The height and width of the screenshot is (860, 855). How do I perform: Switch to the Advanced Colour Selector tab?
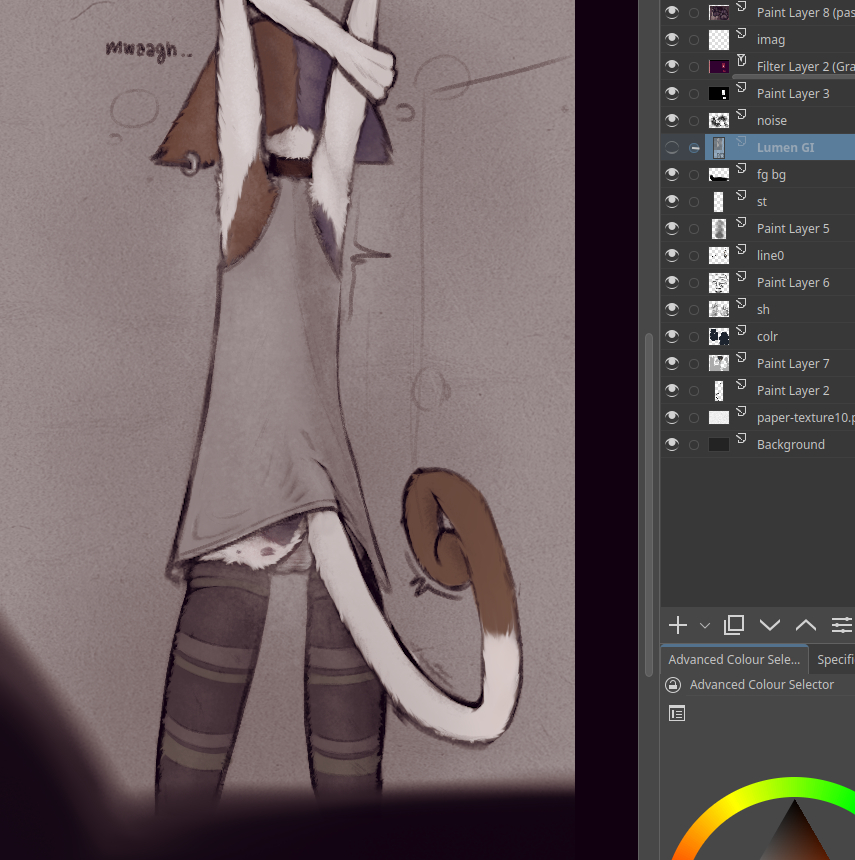click(x=734, y=659)
